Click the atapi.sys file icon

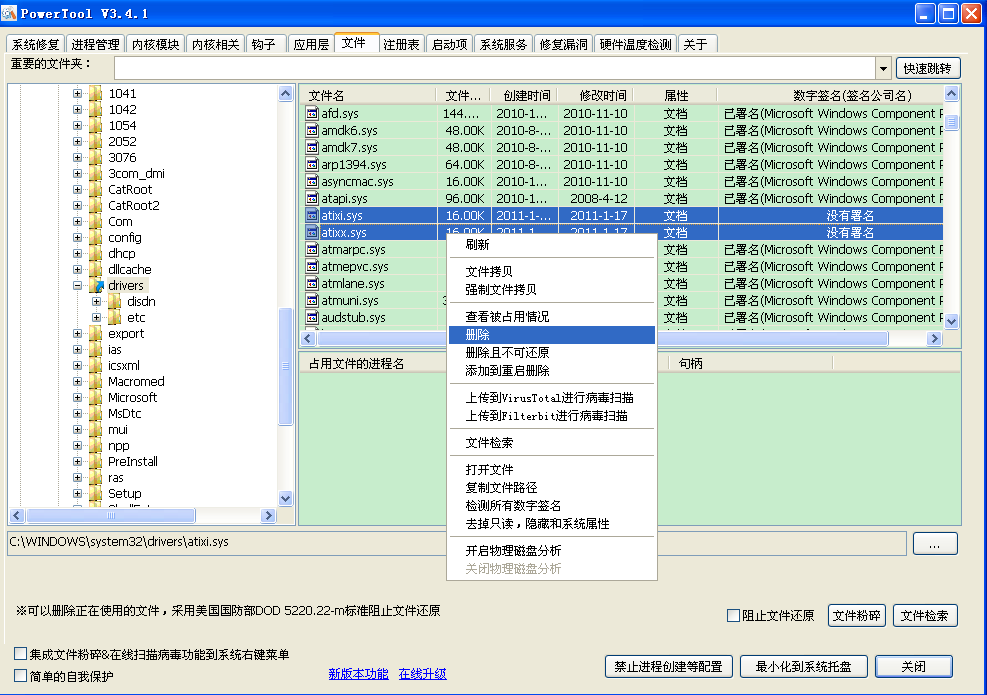[312, 199]
